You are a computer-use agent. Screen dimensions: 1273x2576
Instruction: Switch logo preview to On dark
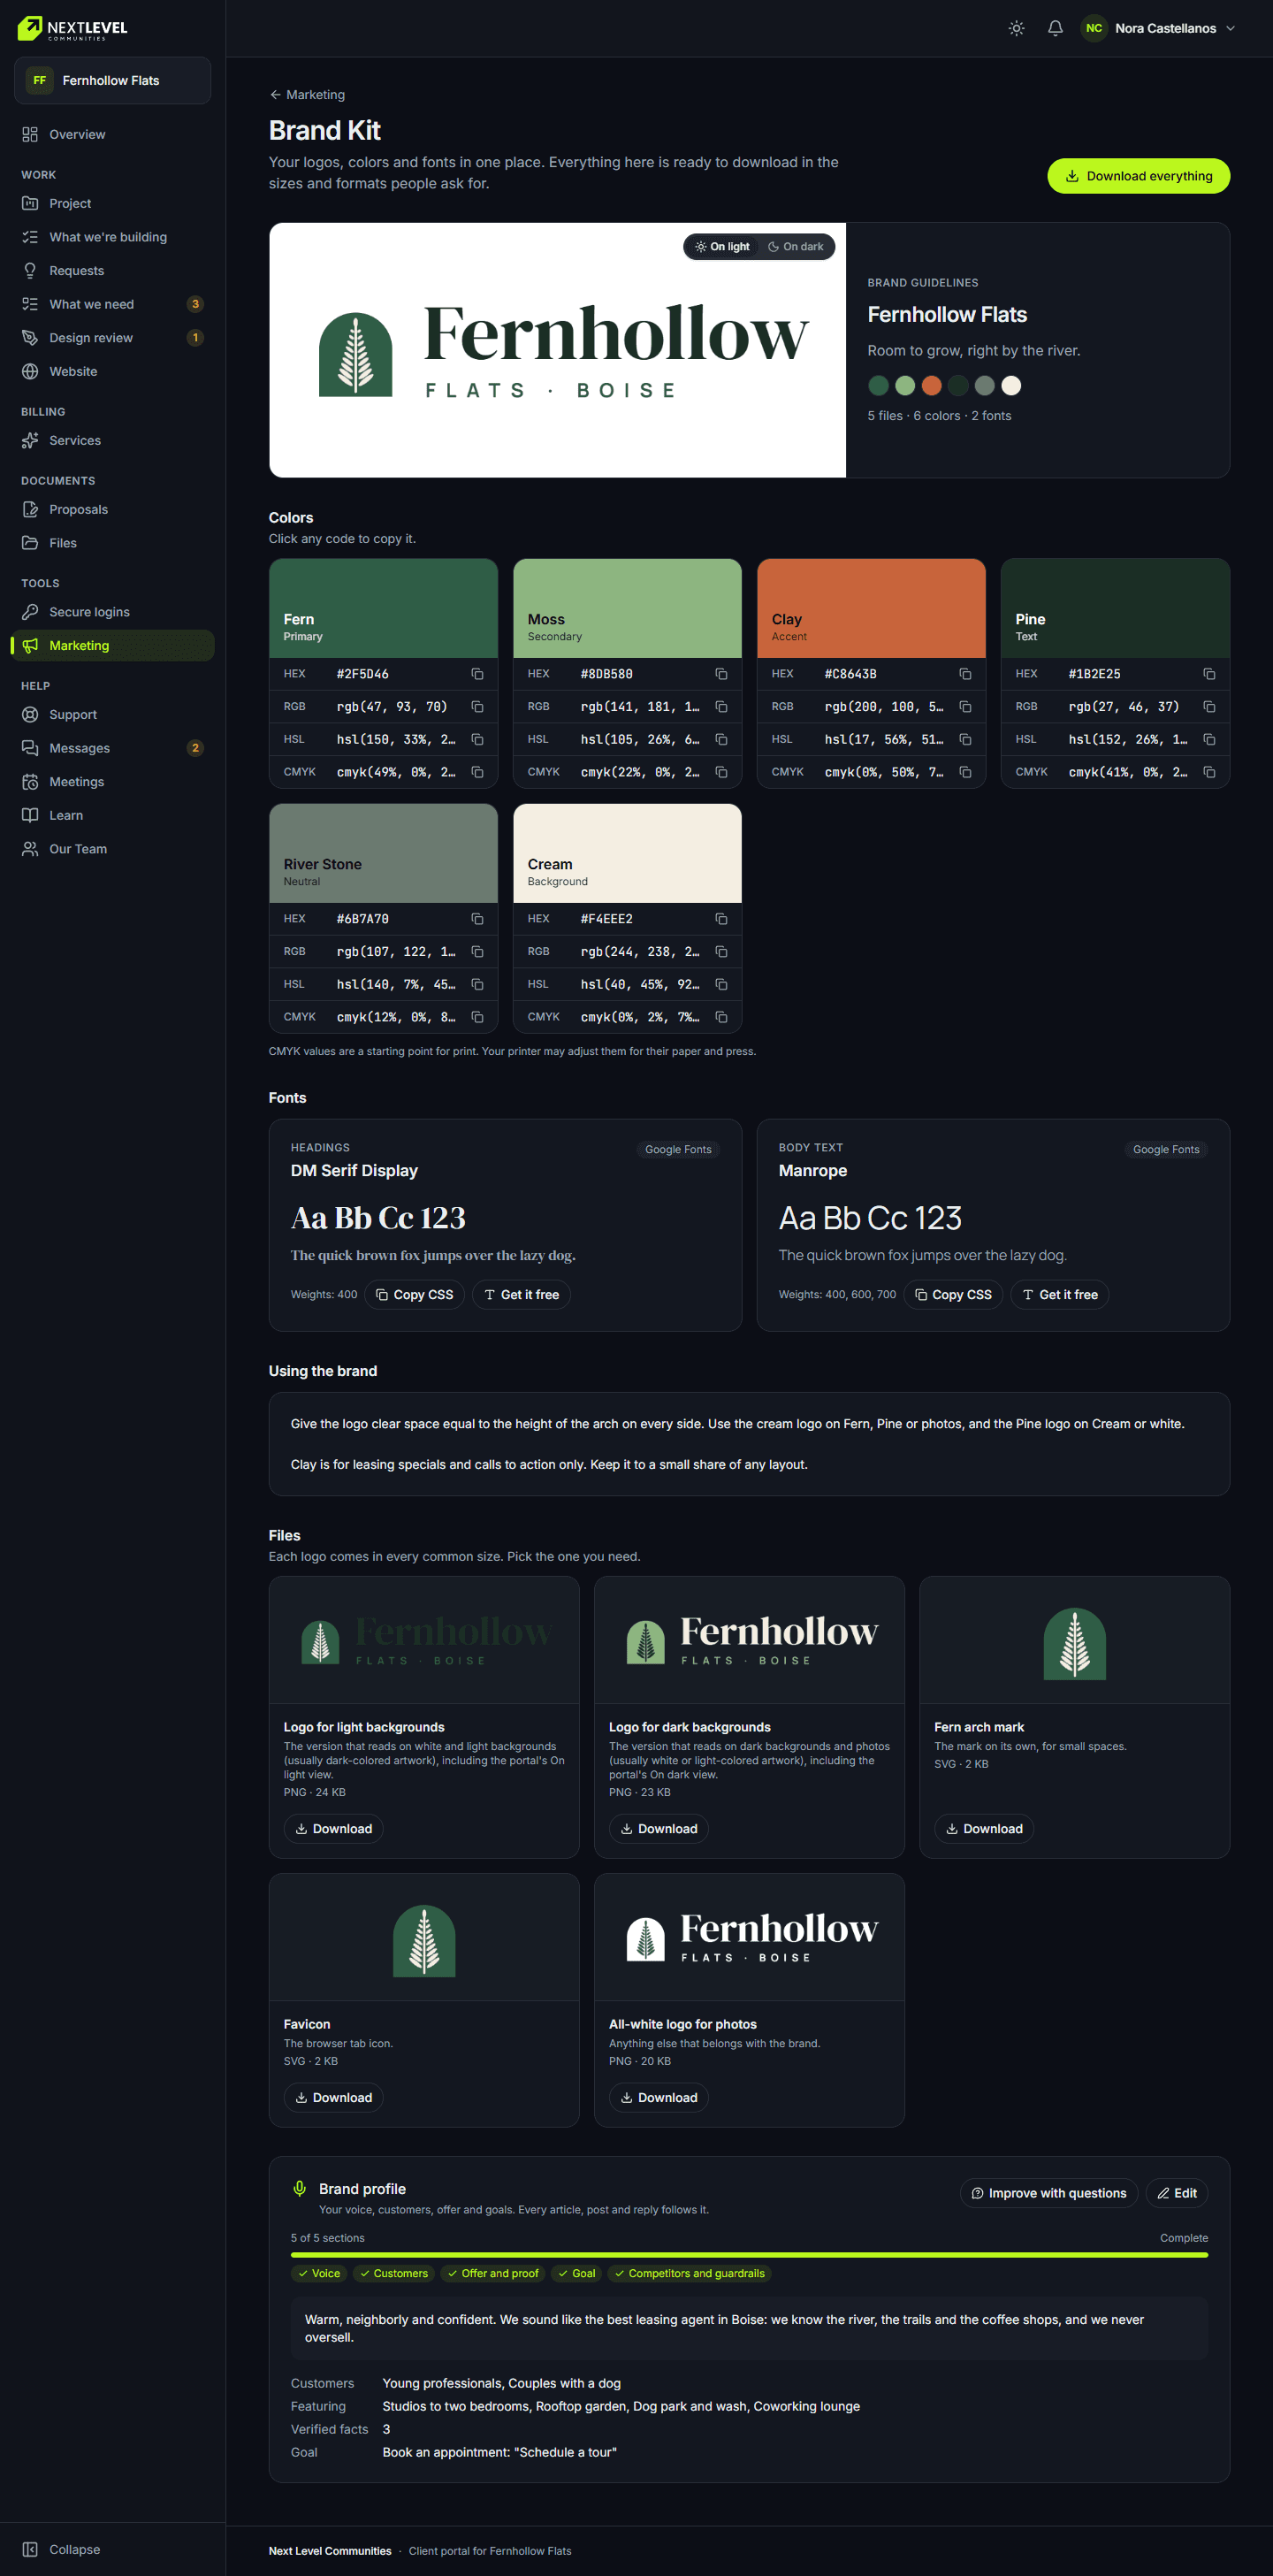(x=796, y=247)
